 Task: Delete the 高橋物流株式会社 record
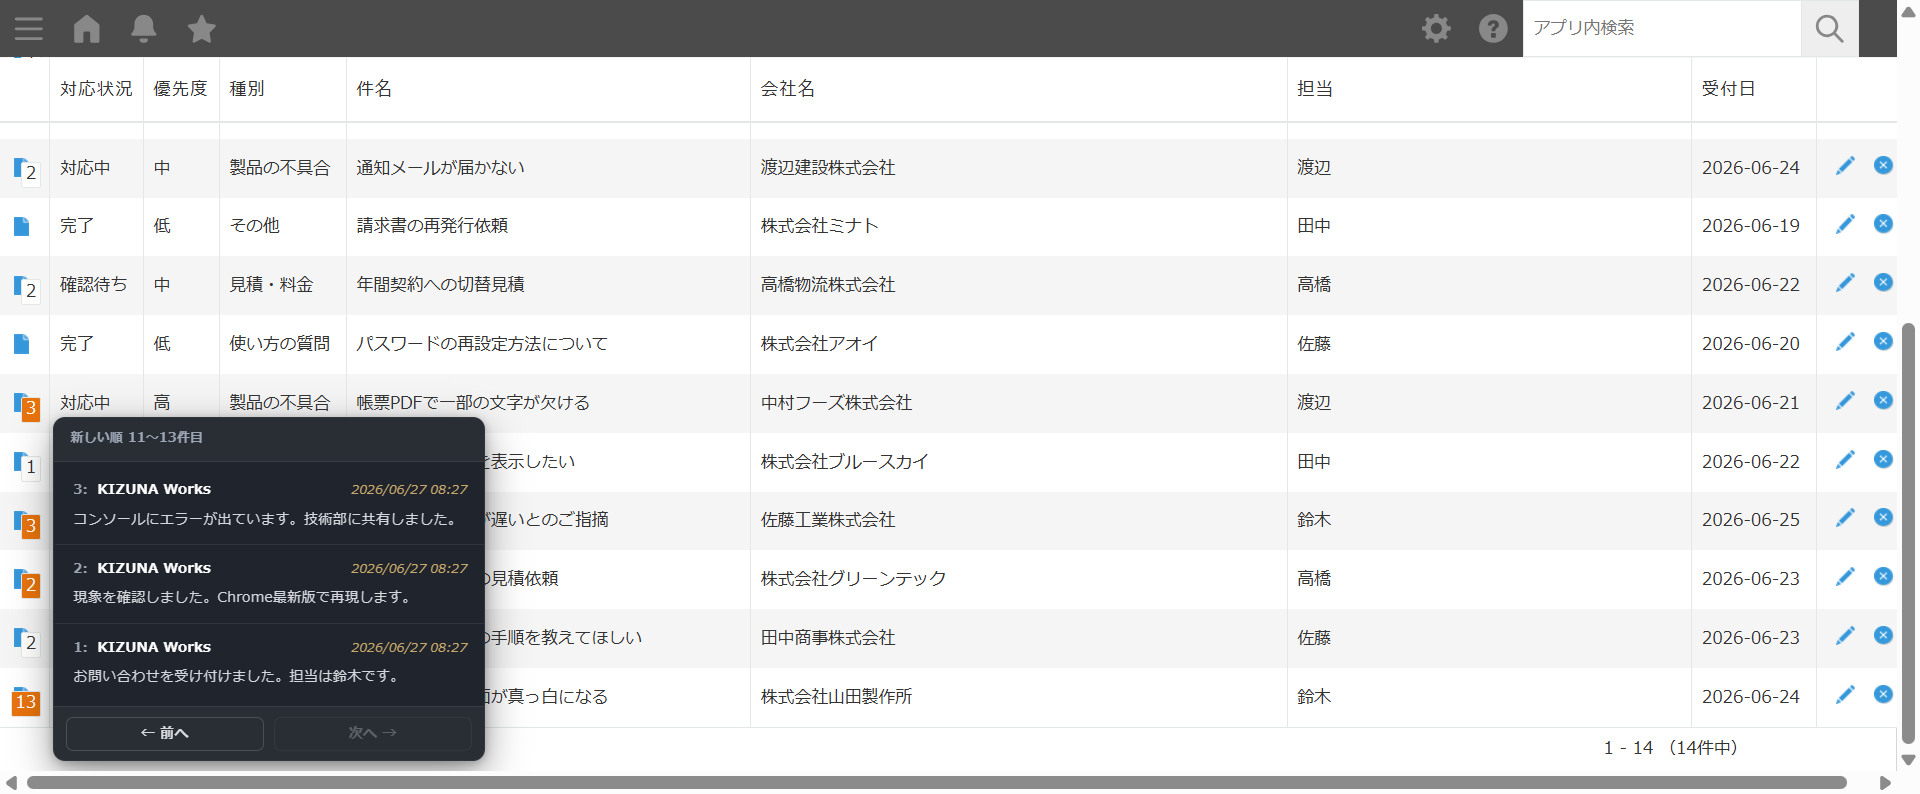point(1883,282)
